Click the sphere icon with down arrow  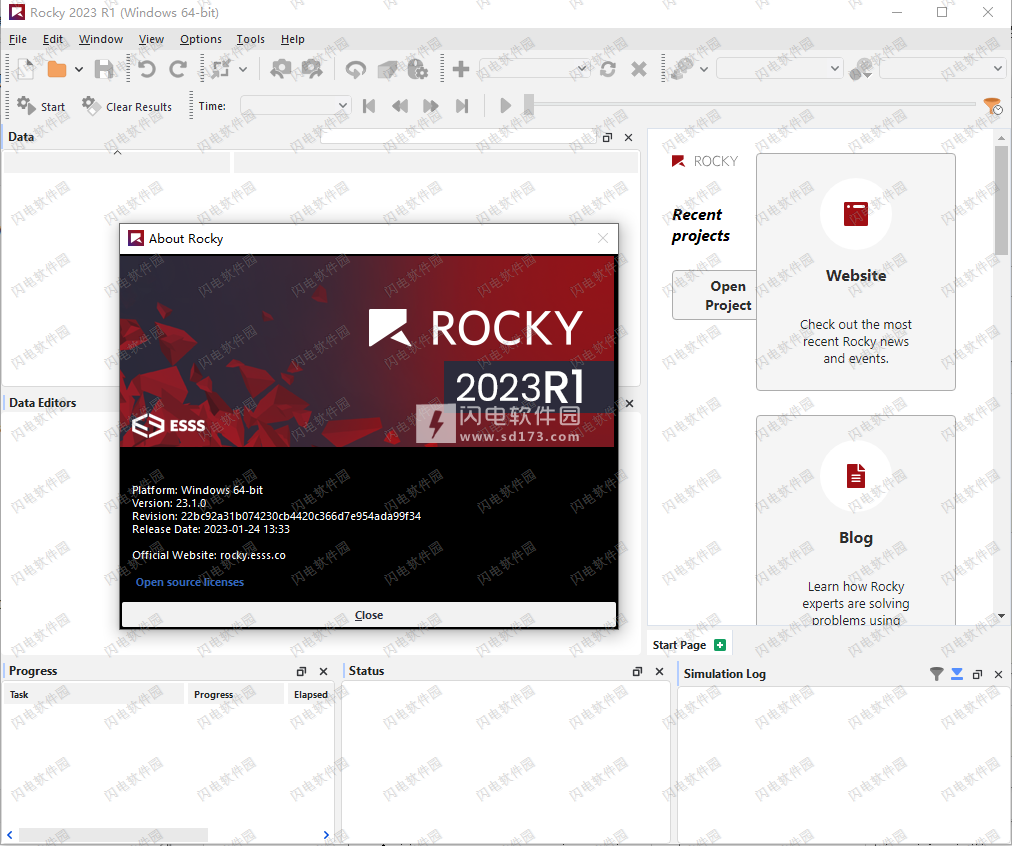point(861,69)
